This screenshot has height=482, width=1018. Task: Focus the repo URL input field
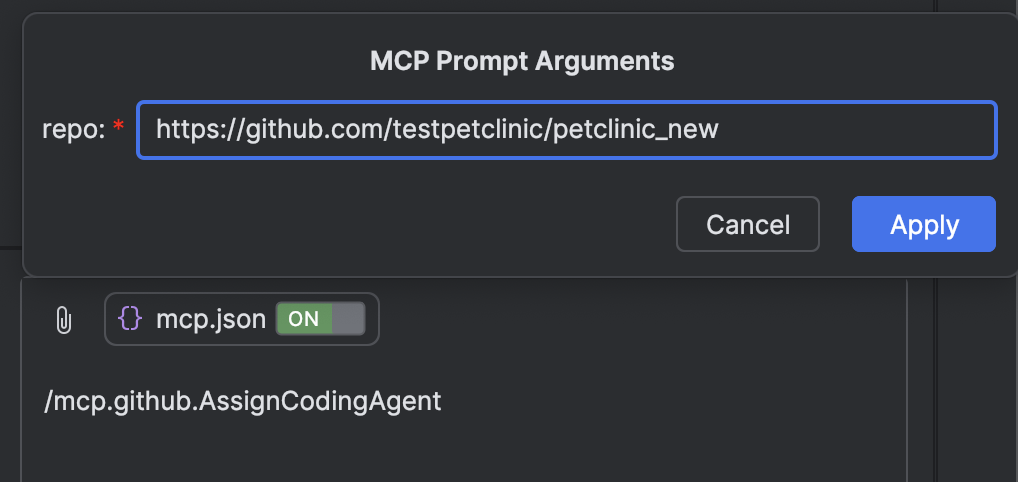567,129
